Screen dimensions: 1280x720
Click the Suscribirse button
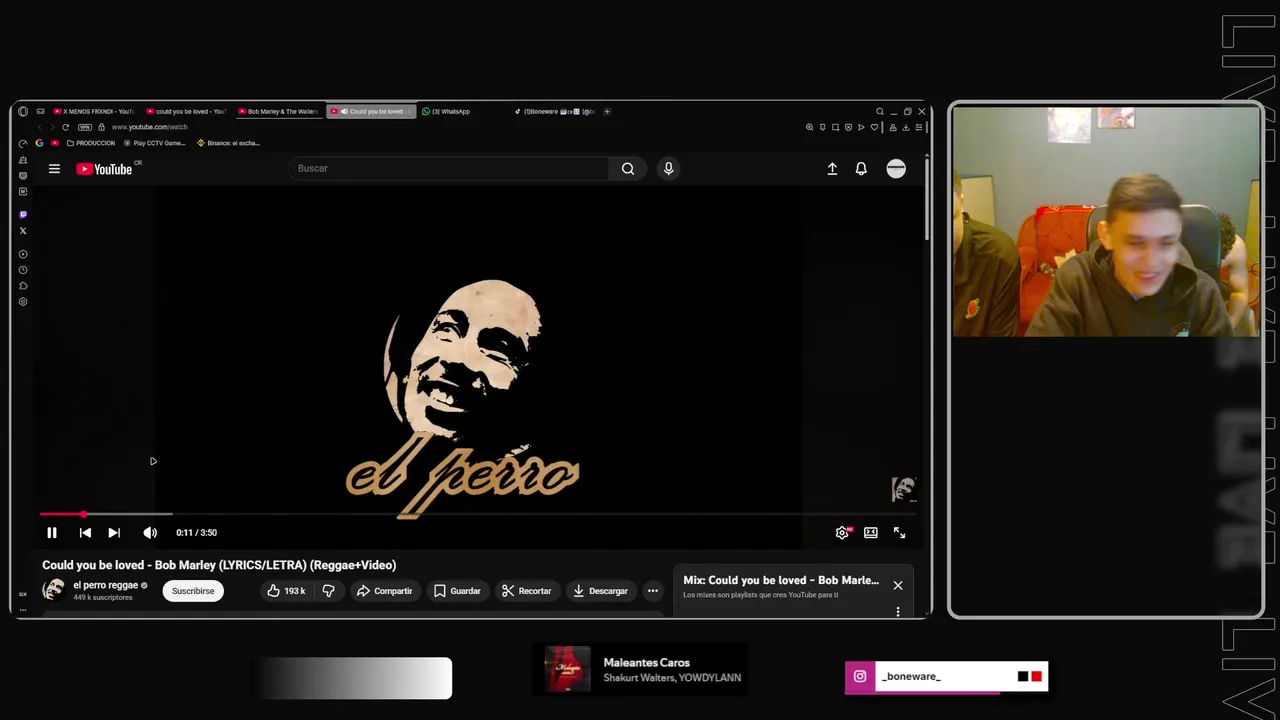(193, 591)
